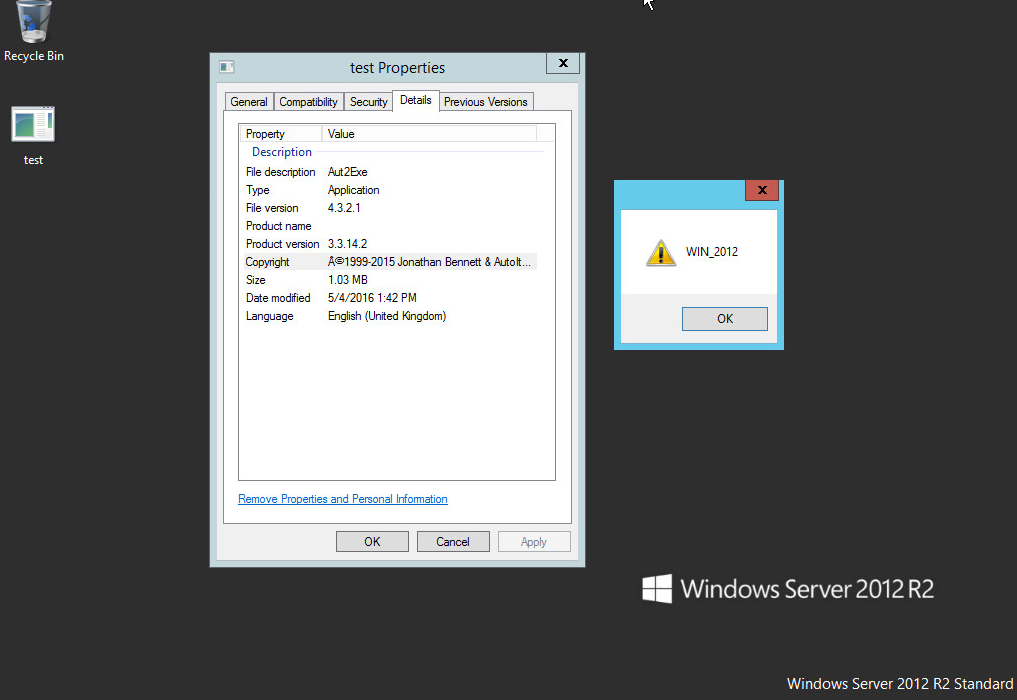The image size is (1017, 700).
Task: Select the Type property row
Action: (x=390, y=190)
